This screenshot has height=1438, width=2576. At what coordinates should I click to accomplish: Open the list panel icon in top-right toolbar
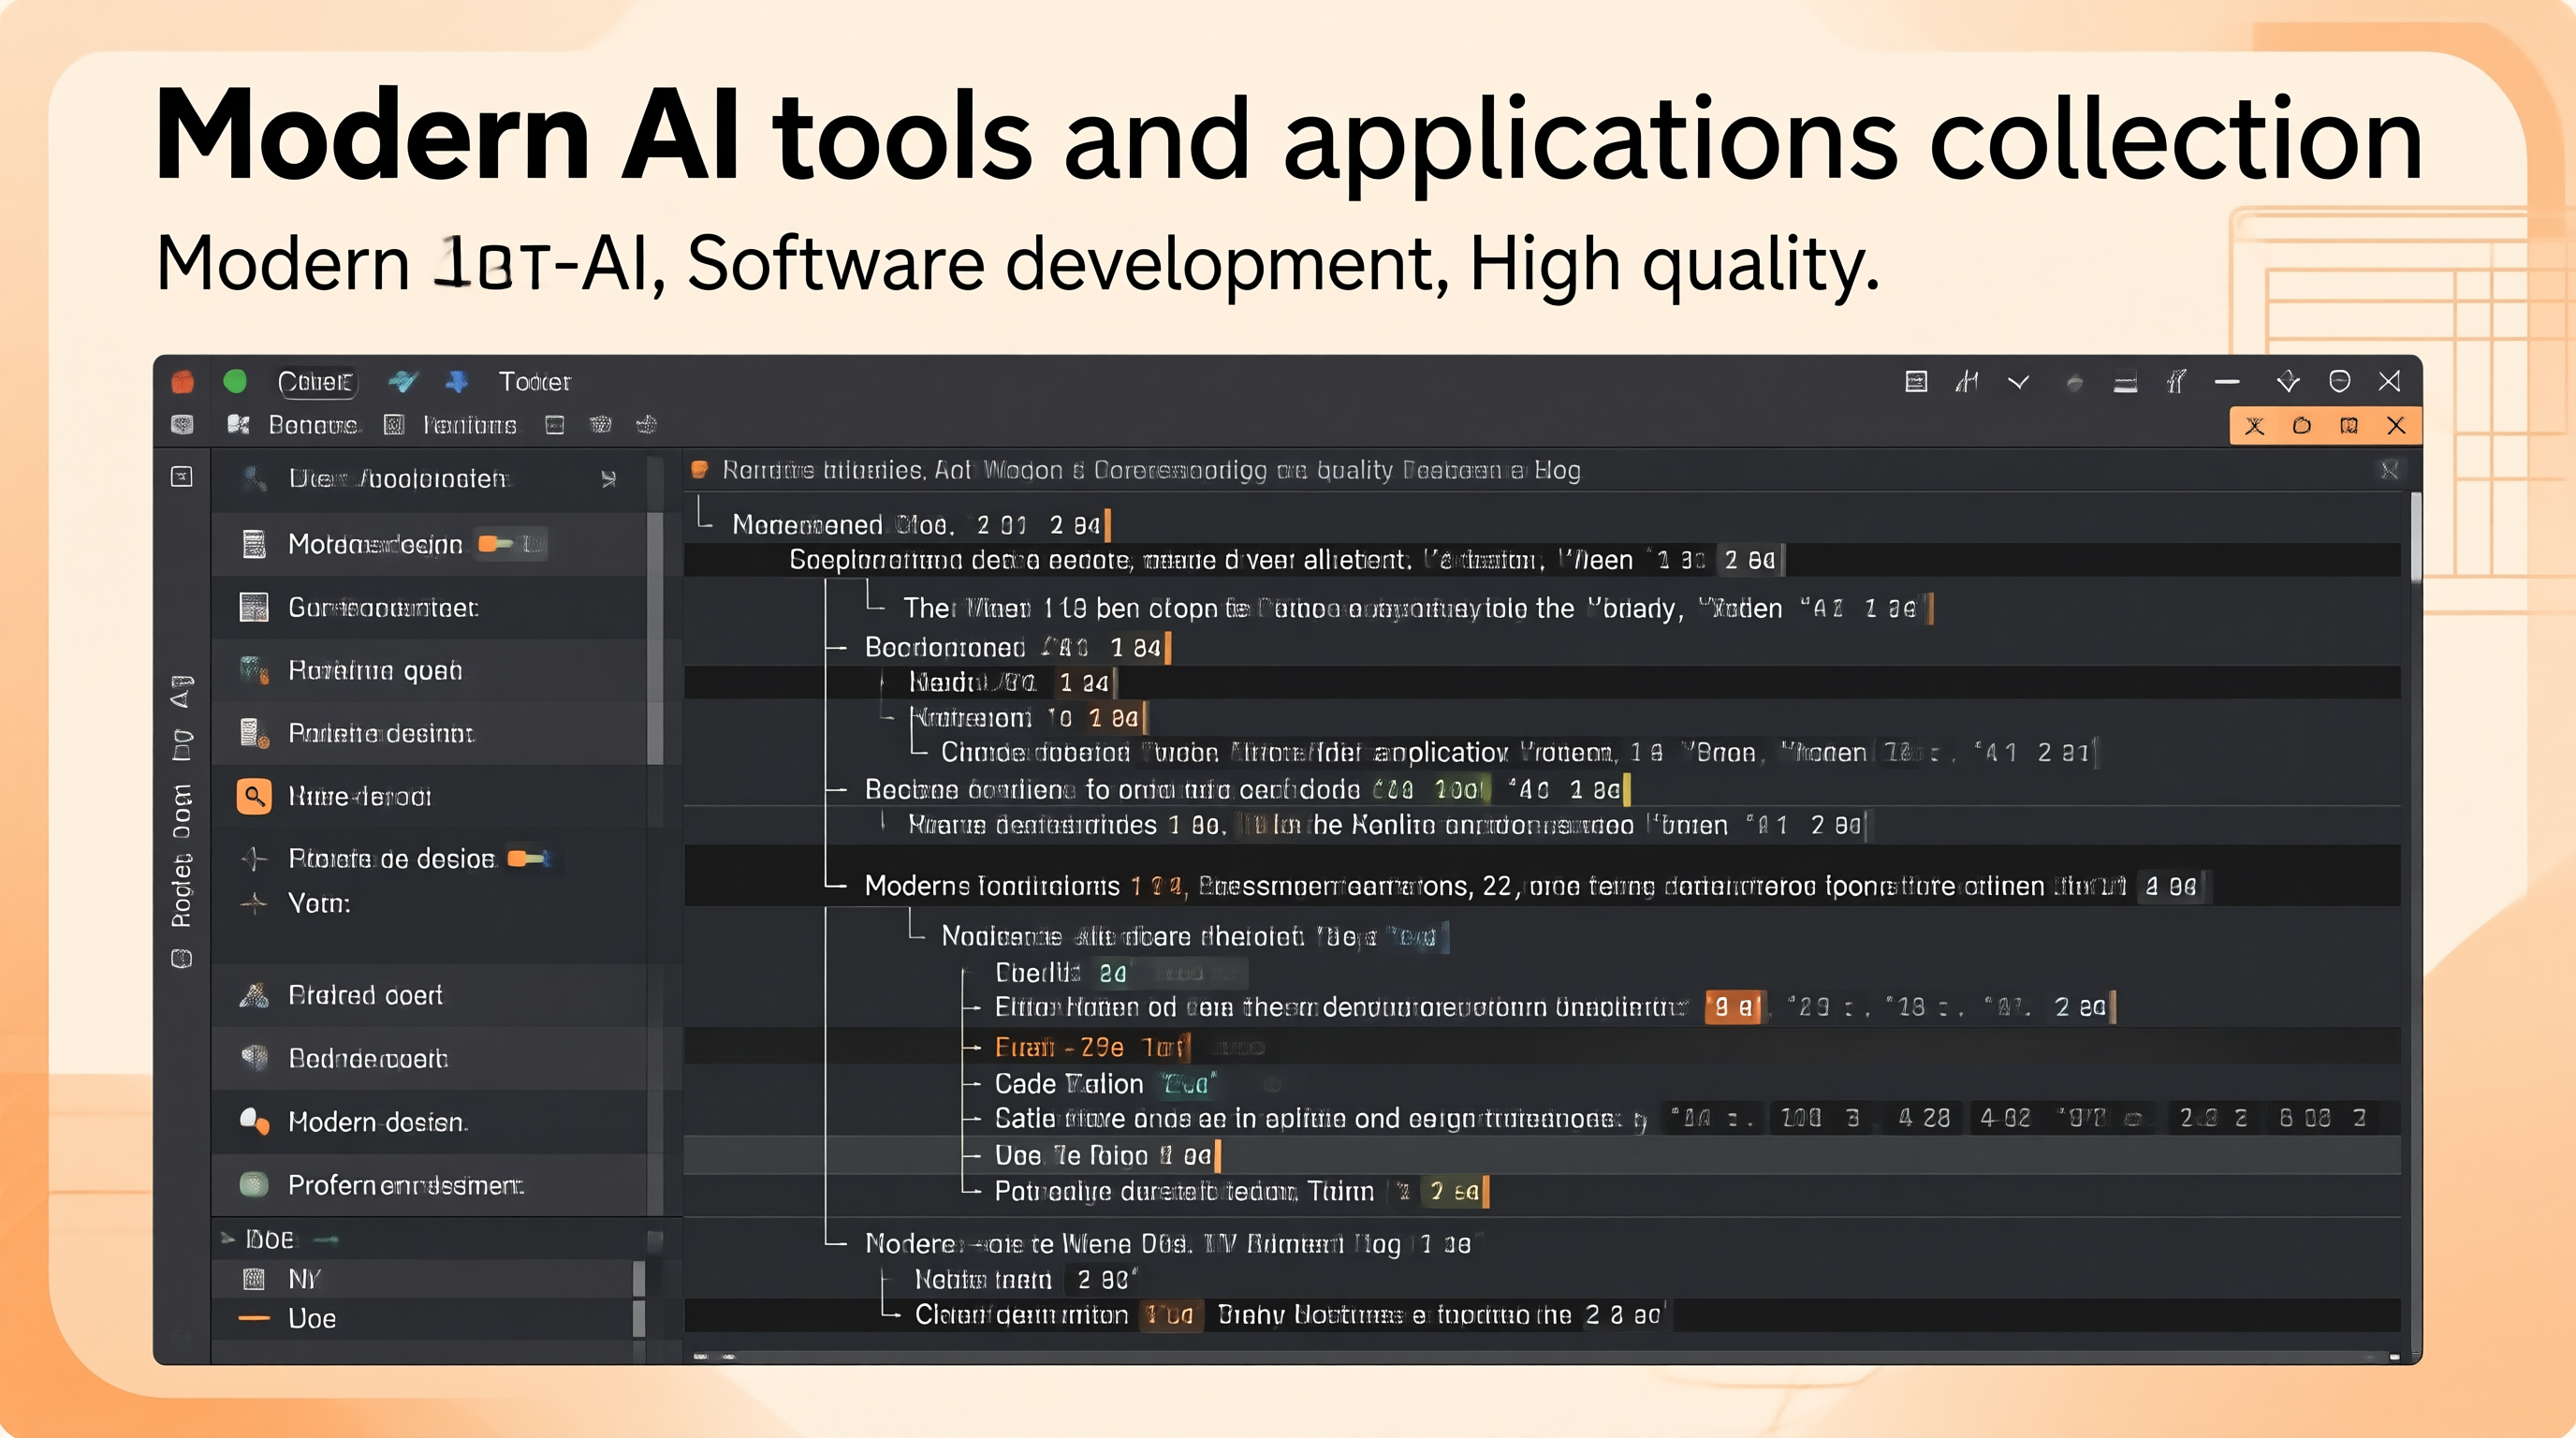1916,381
